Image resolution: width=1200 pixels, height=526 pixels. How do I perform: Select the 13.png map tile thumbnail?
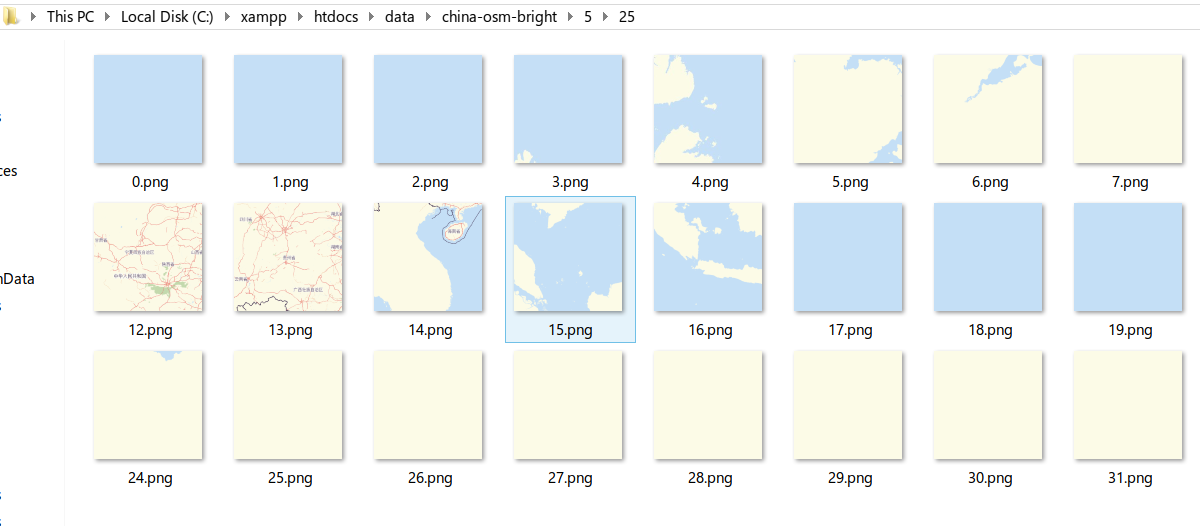pyautogui.click(x=288, y=257)
